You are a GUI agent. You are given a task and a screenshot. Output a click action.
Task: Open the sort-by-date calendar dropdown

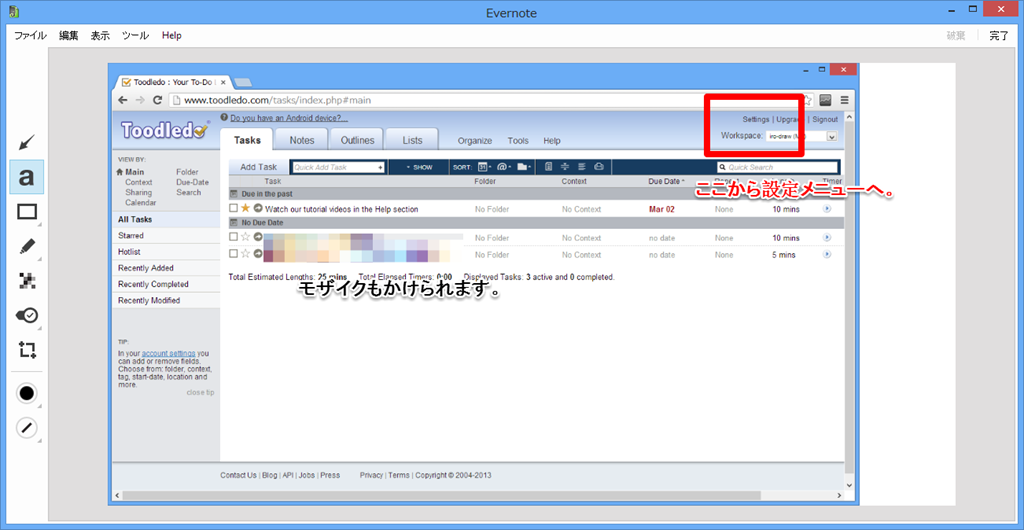(x=485, y=167)
